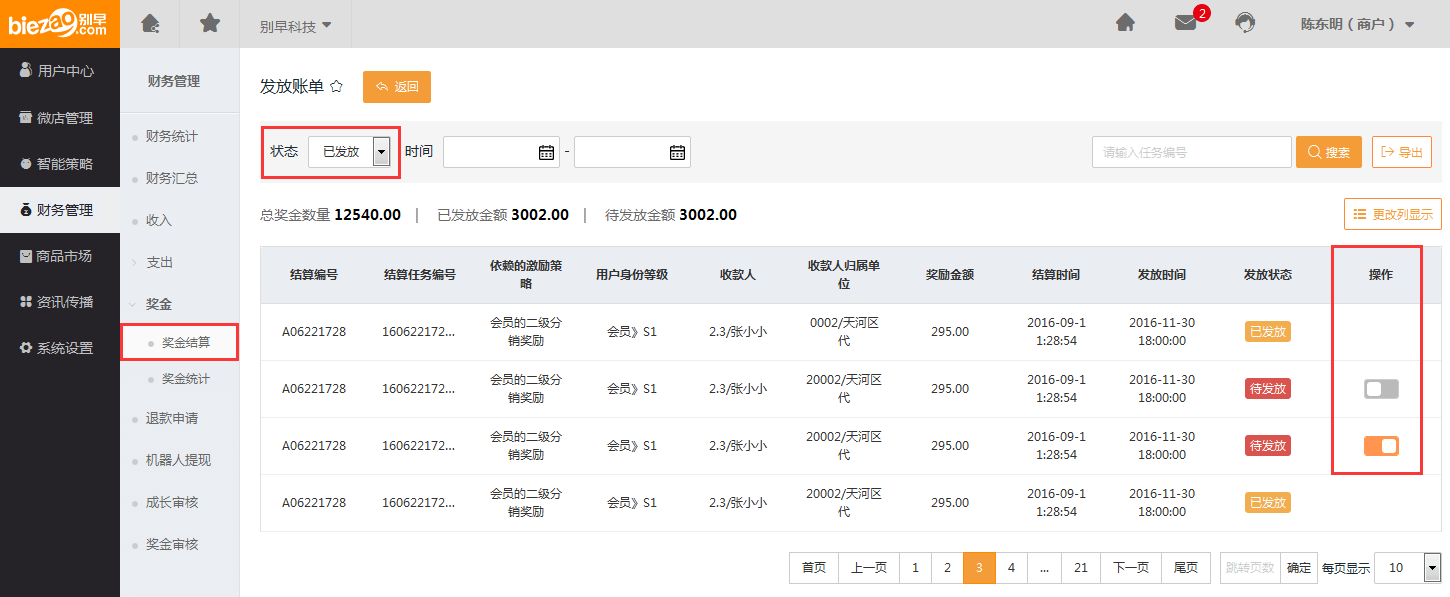Click the biezao logo
The image size is (1450, 597).
59,24
